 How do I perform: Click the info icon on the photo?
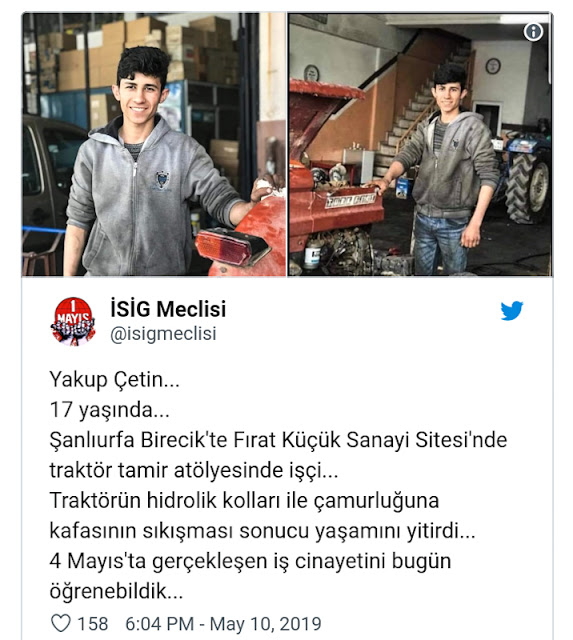(533, 31)
